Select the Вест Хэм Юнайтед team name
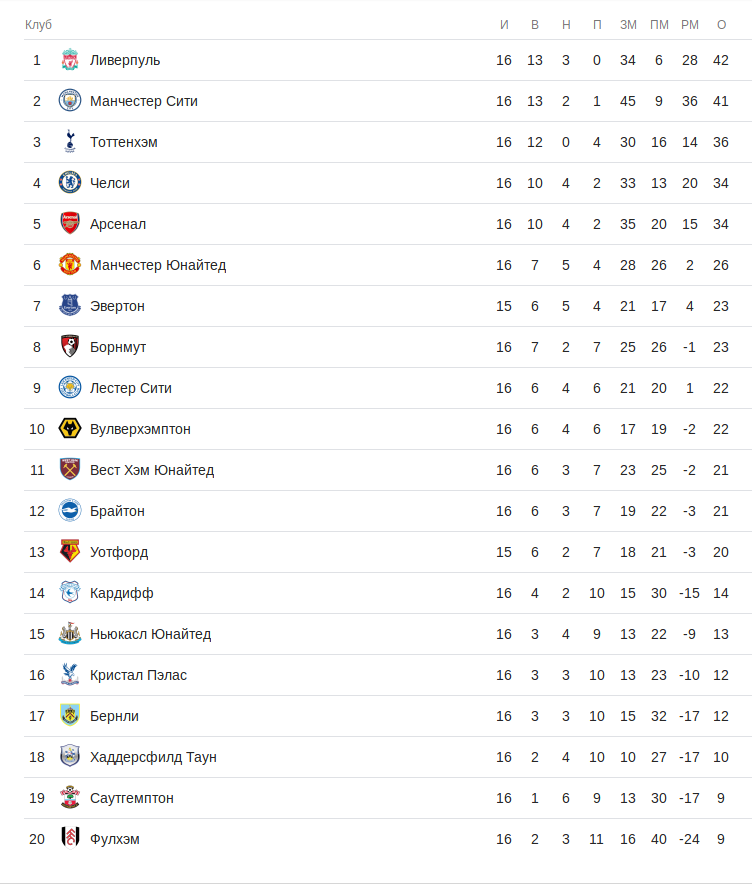The image size is (752, 884). point(152,470)
